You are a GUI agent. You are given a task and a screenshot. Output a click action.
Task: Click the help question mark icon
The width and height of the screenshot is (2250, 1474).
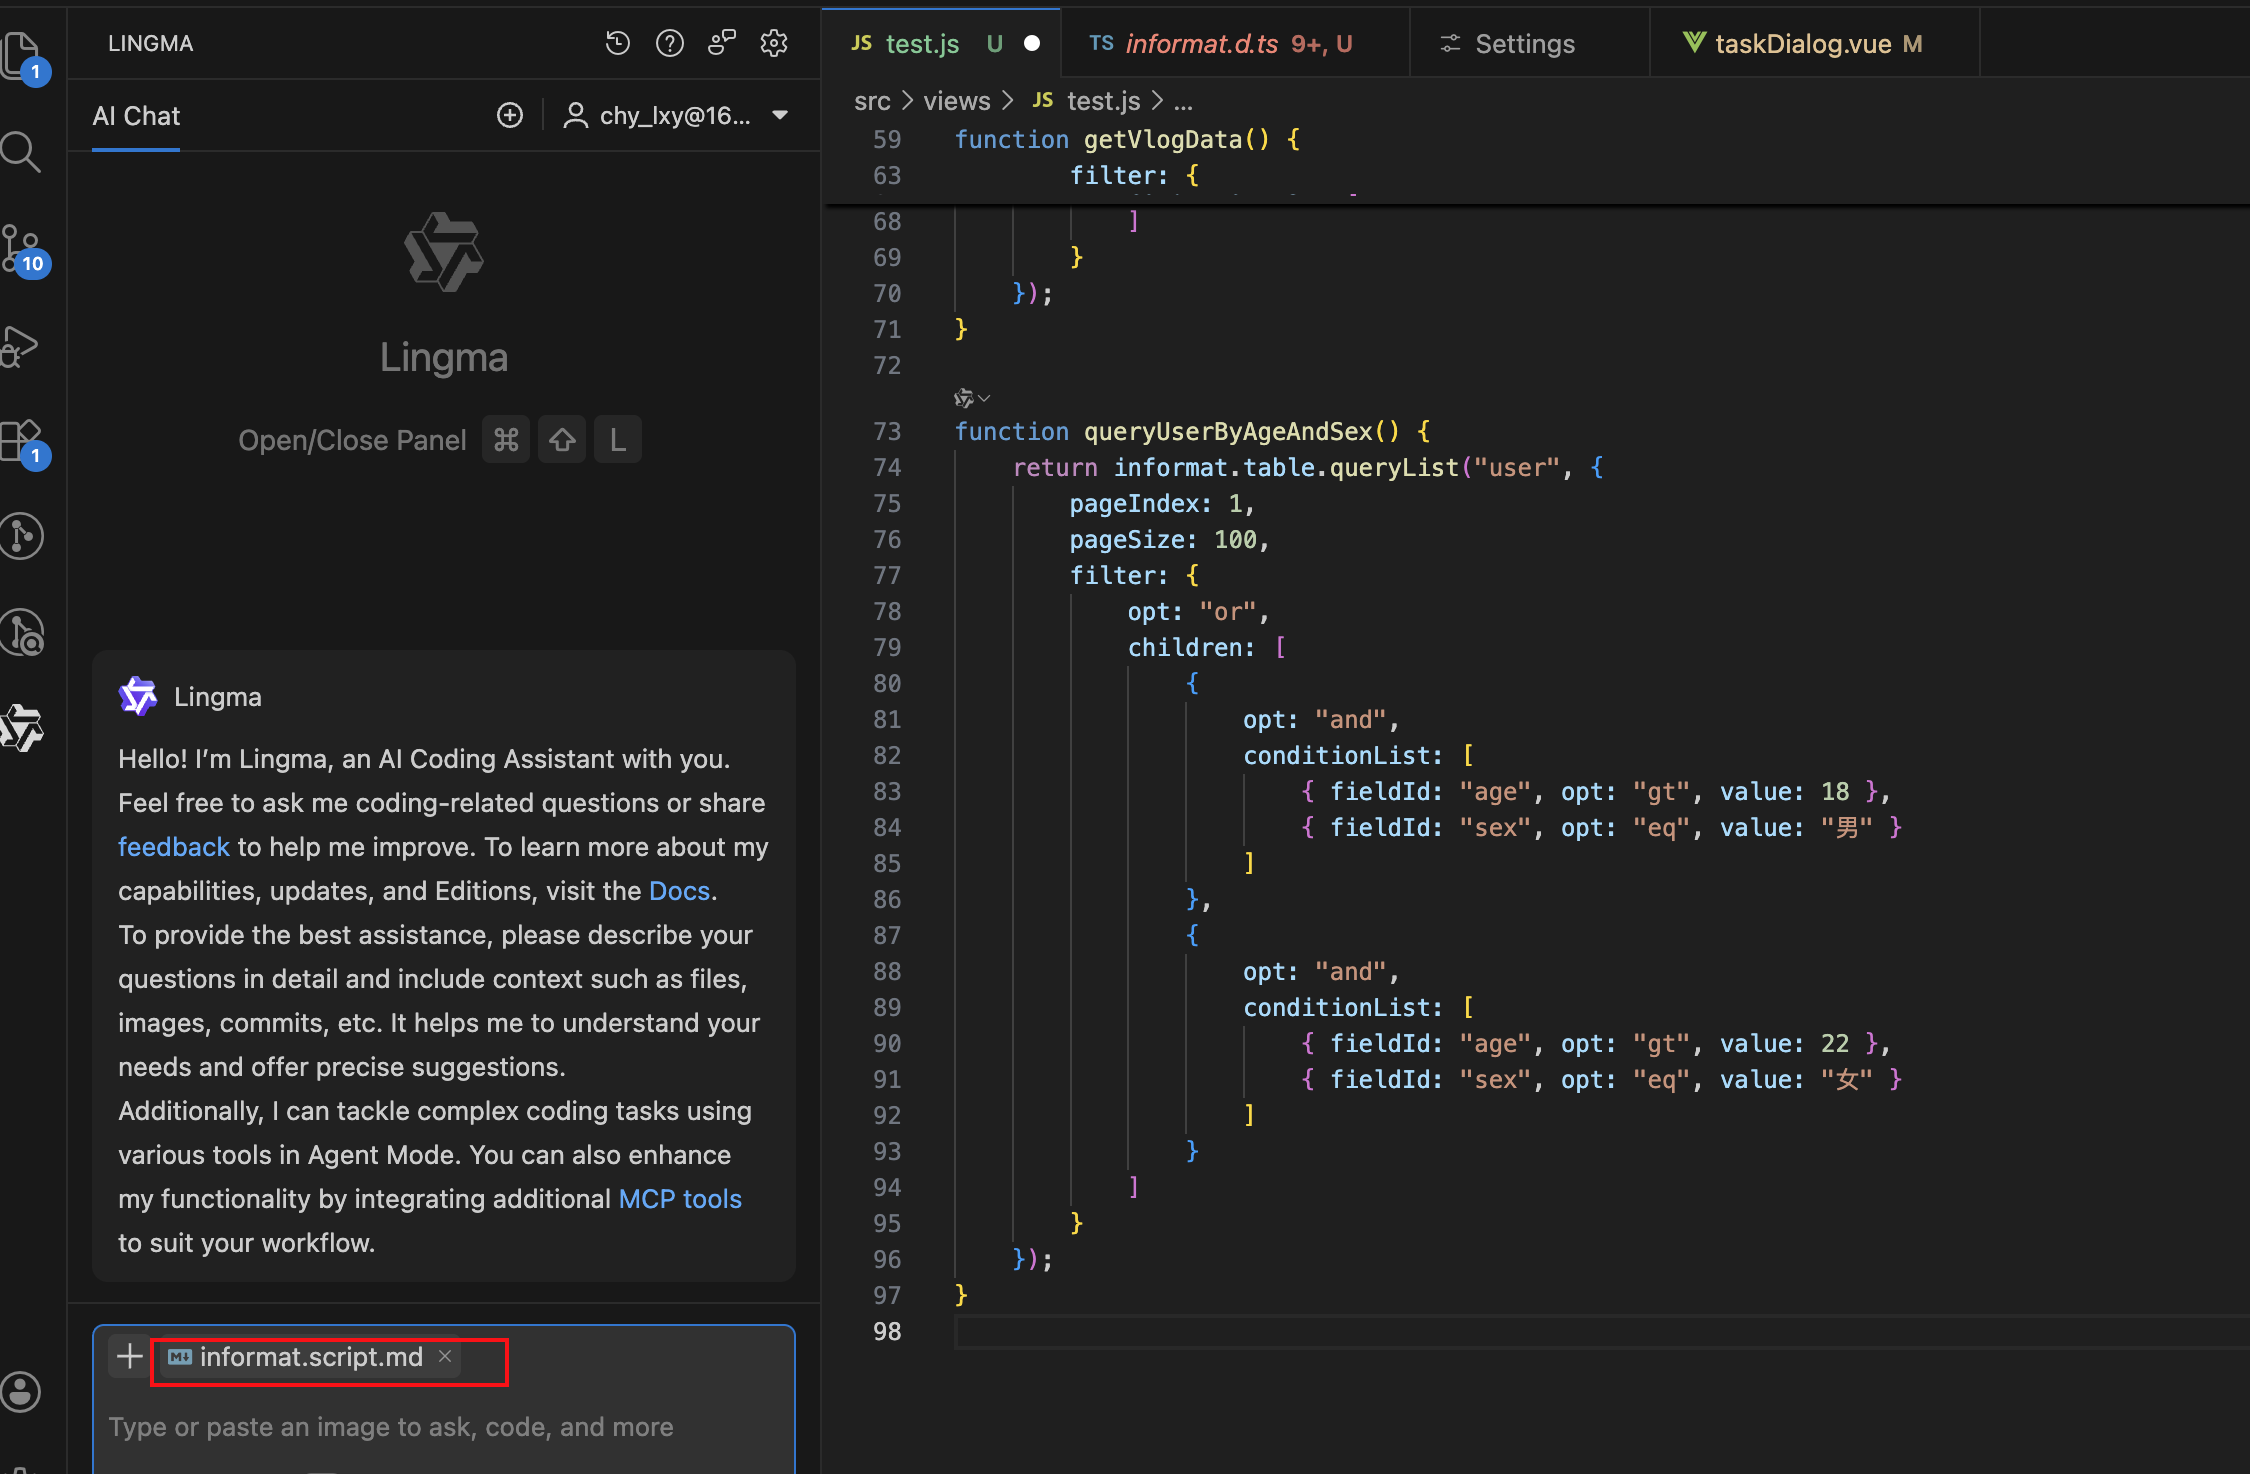coord(669,43)
